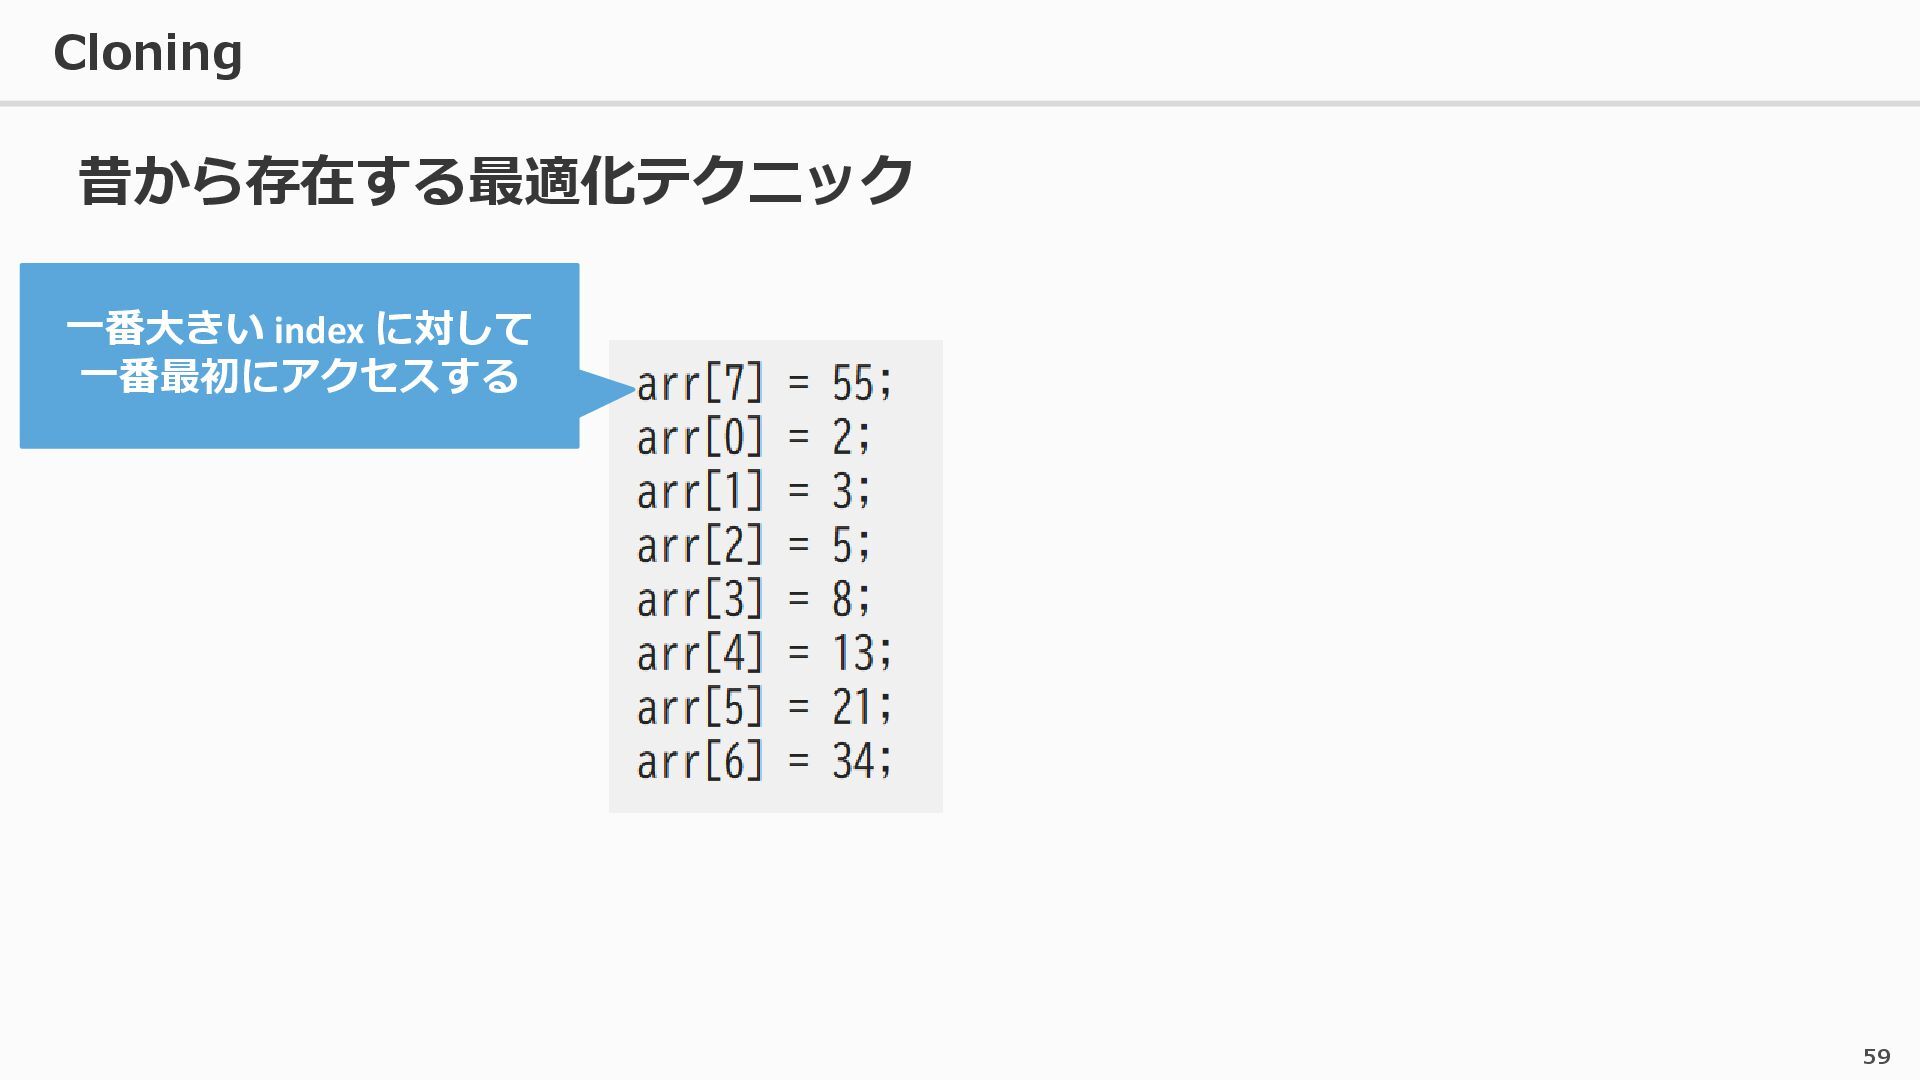Click the code line arr[6] = 34;

coord(763,762)
